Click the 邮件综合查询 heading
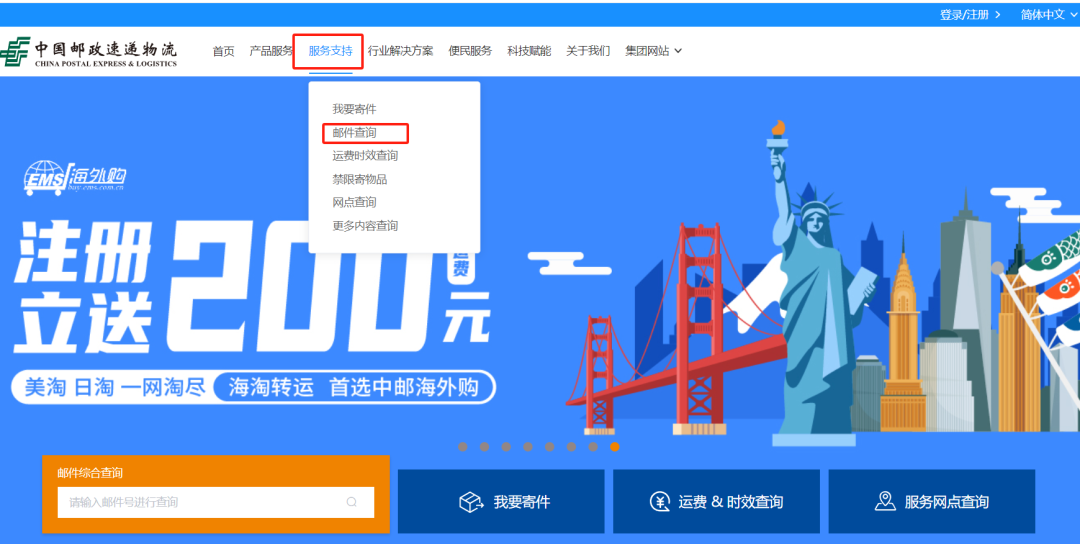The height and width of the screenshot is (544, 1080). [x=90, y=473]
